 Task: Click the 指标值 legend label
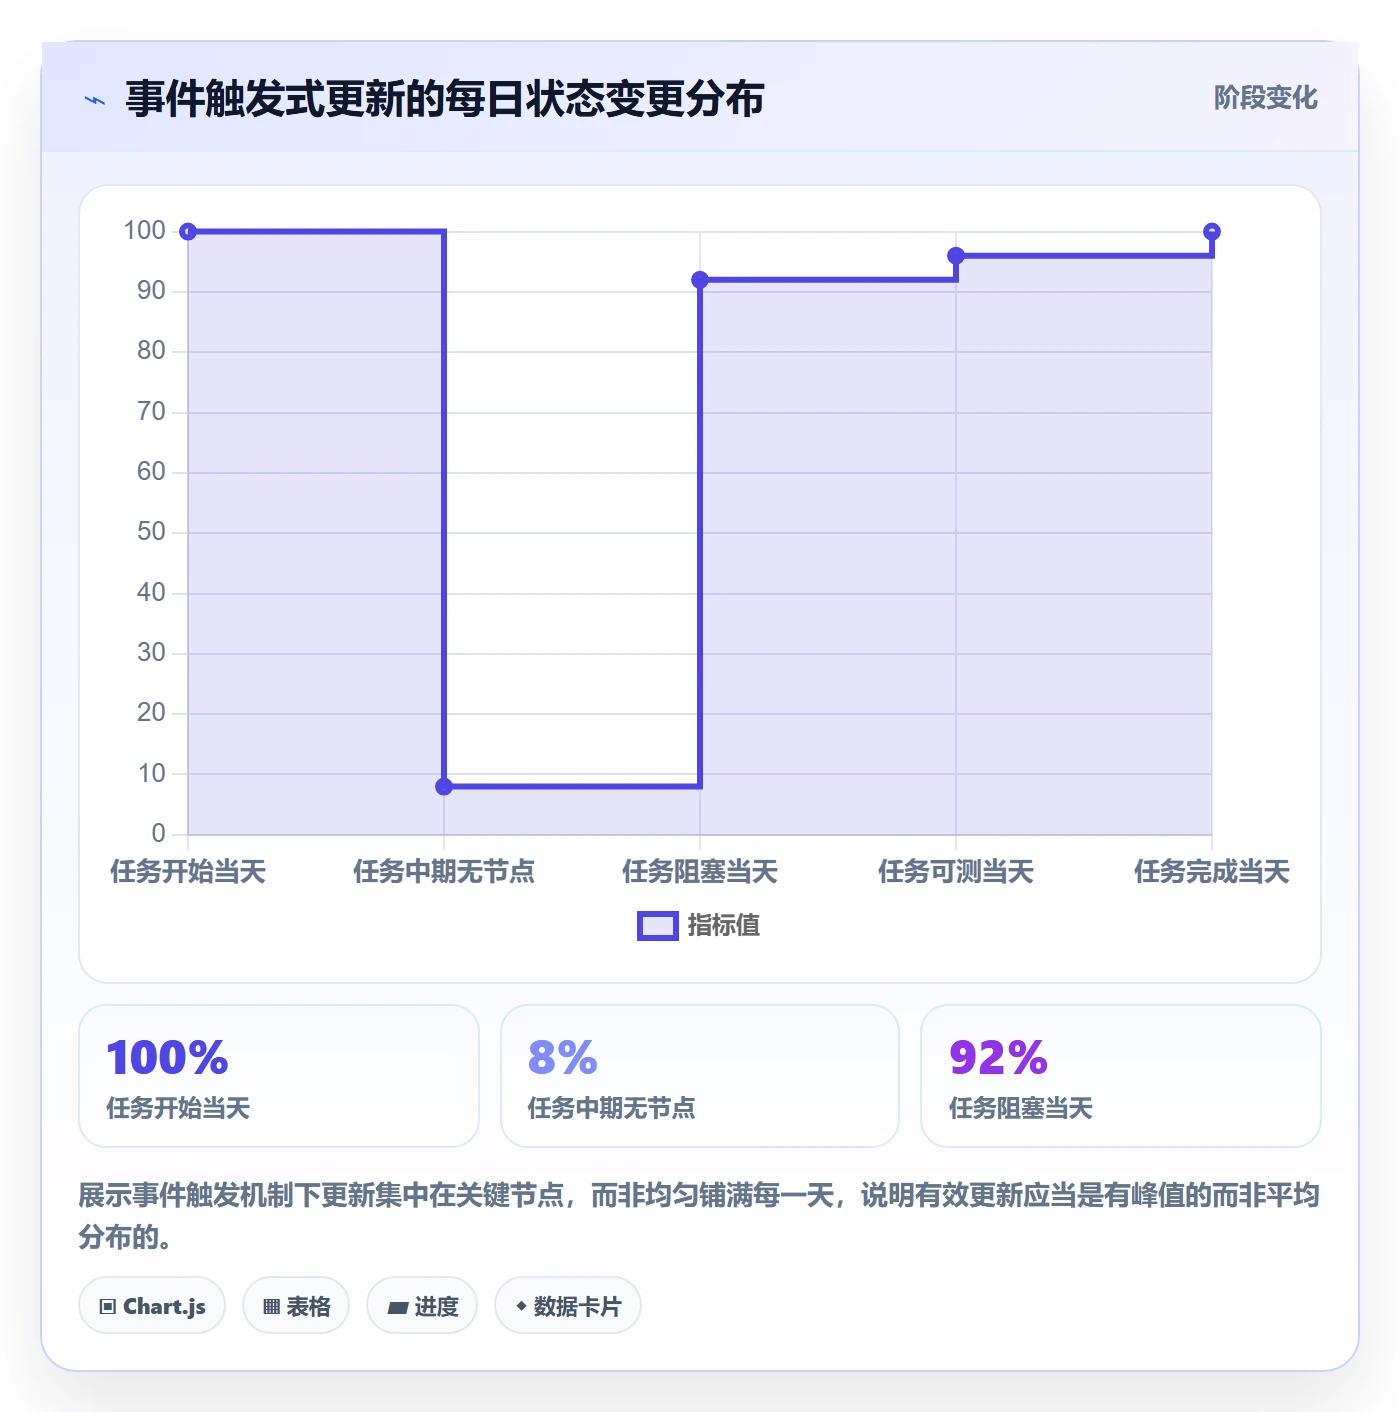pyautogui.click(x=724, y=926)
